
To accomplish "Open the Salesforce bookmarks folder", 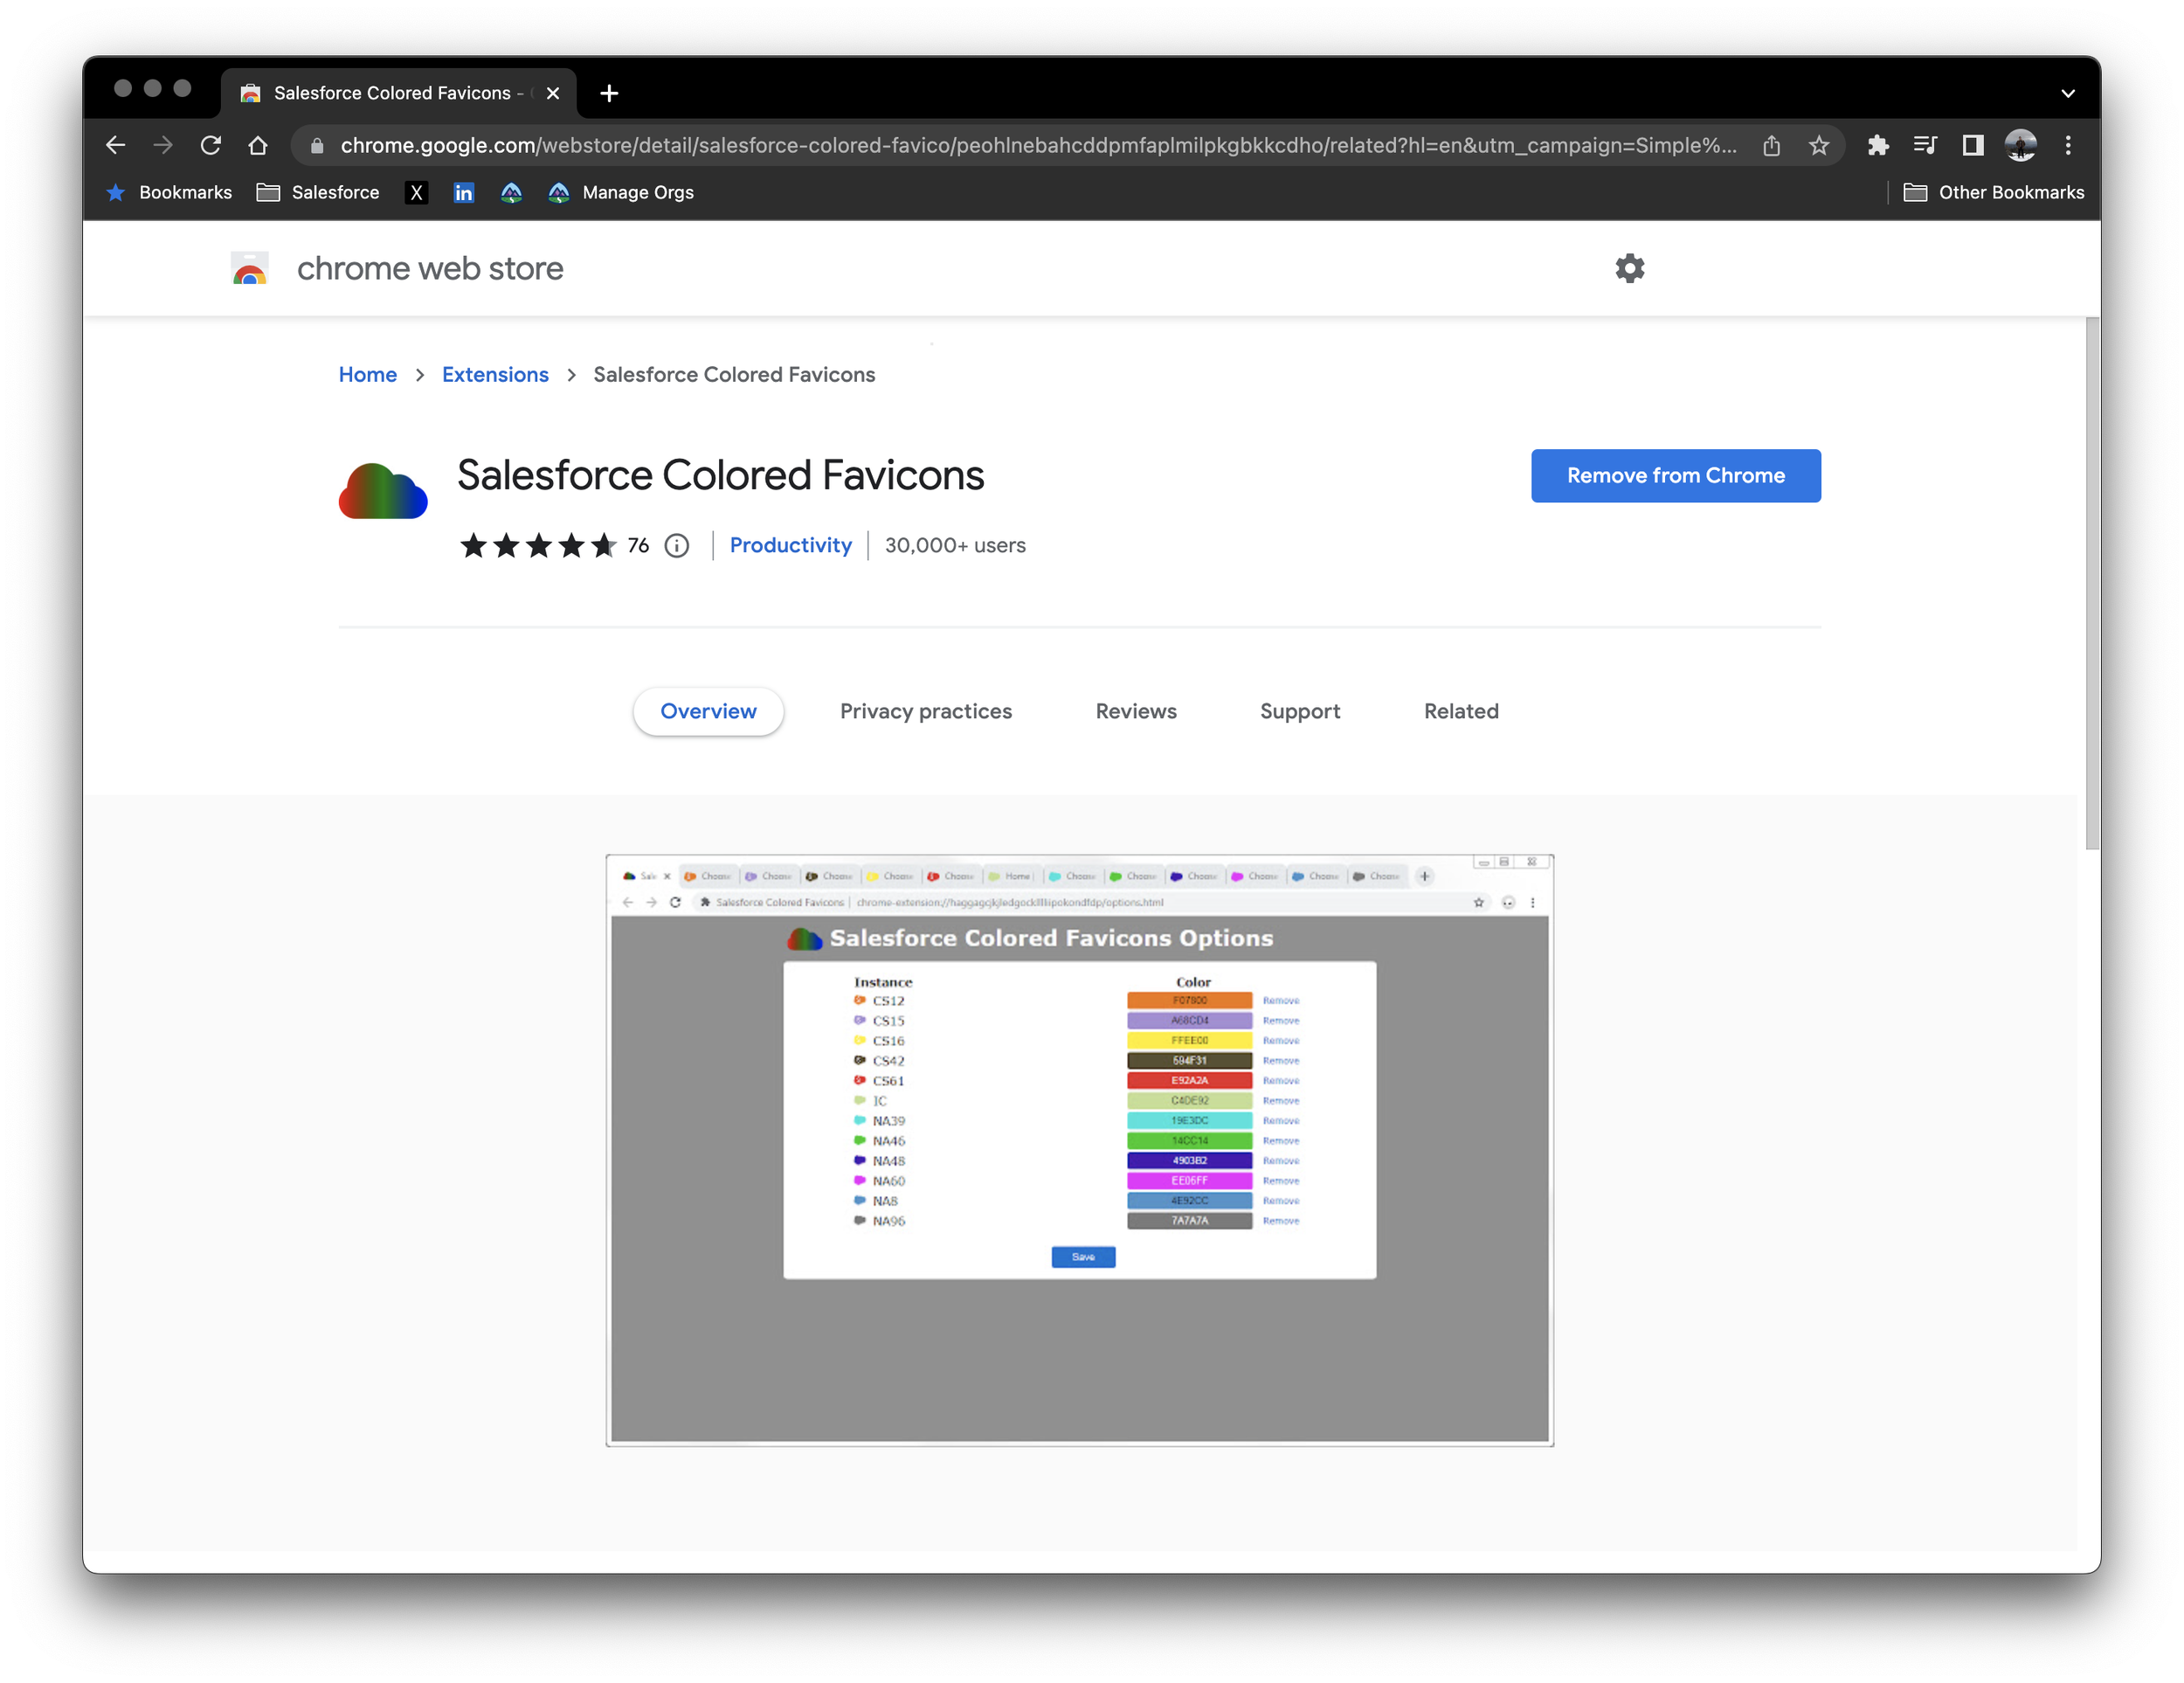I will 318,192.
